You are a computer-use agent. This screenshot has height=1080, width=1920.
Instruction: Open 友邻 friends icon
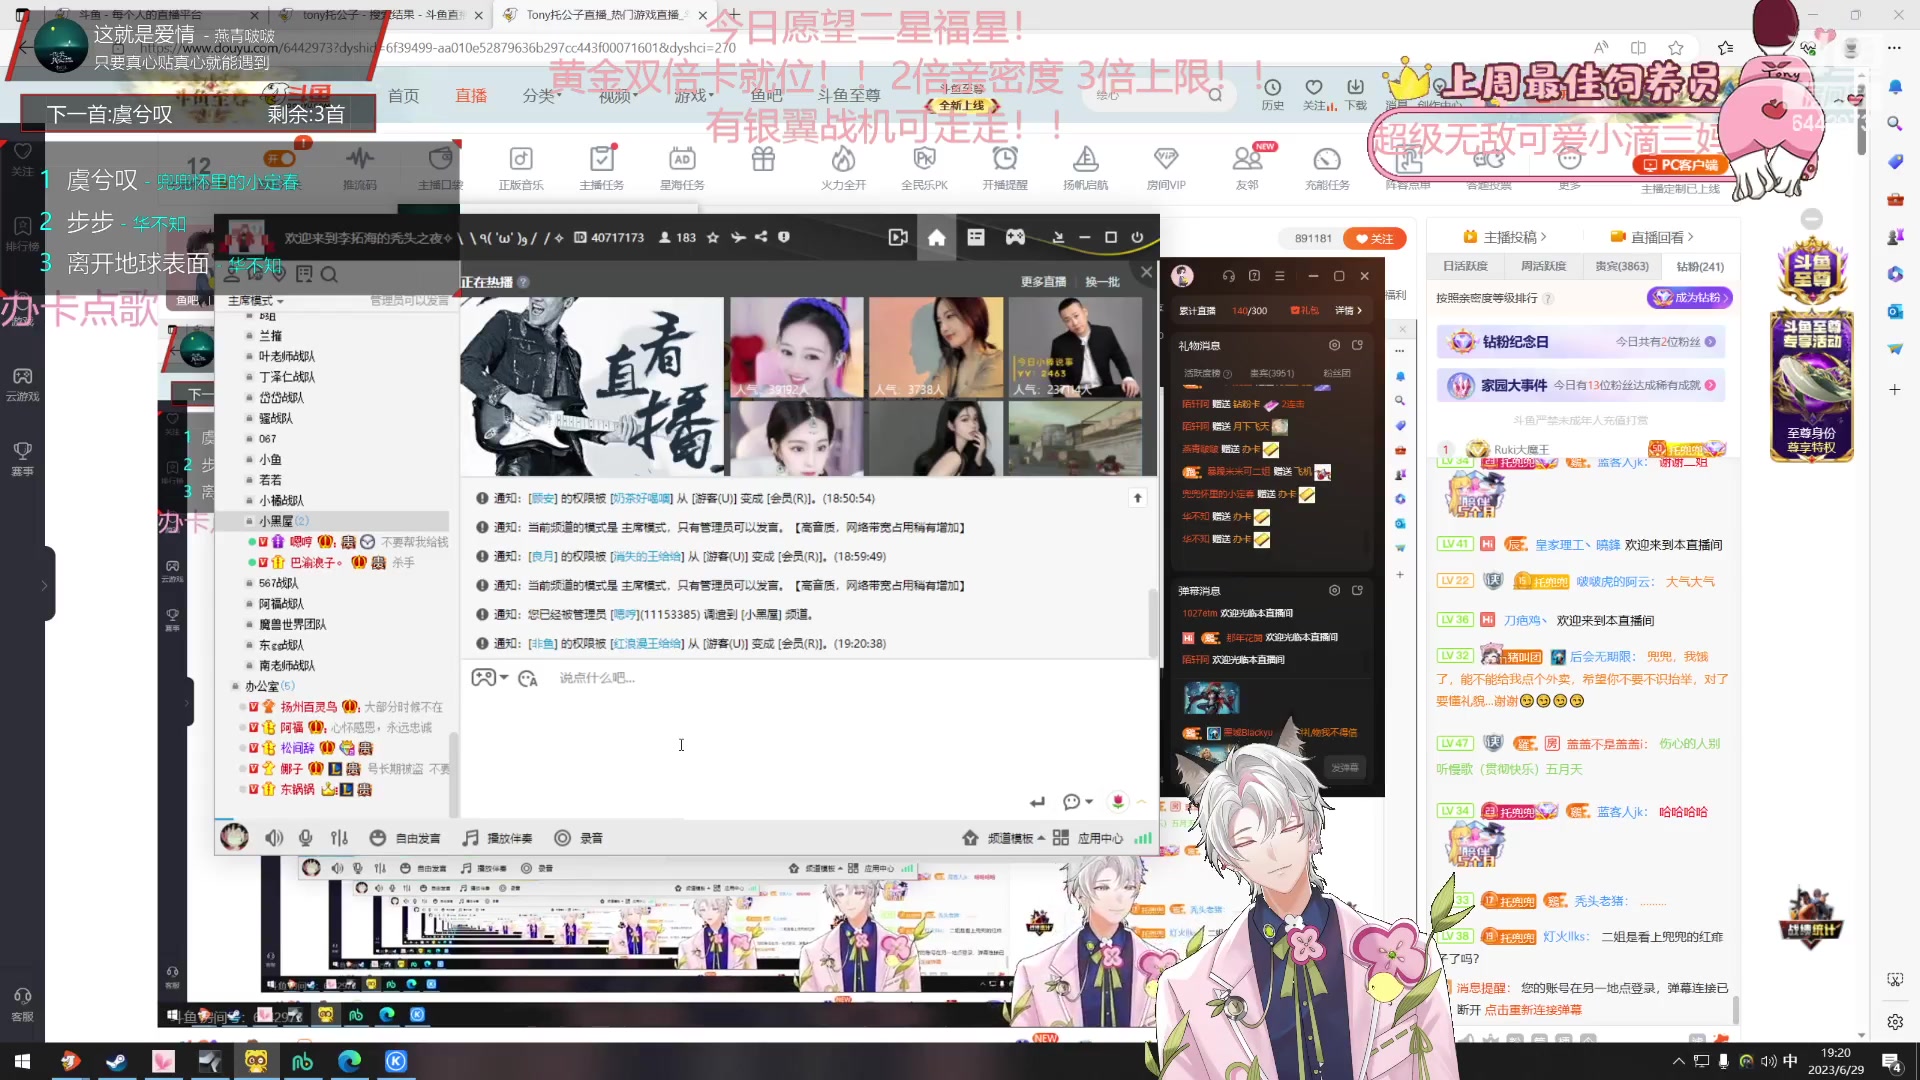tap(1247, 167)
